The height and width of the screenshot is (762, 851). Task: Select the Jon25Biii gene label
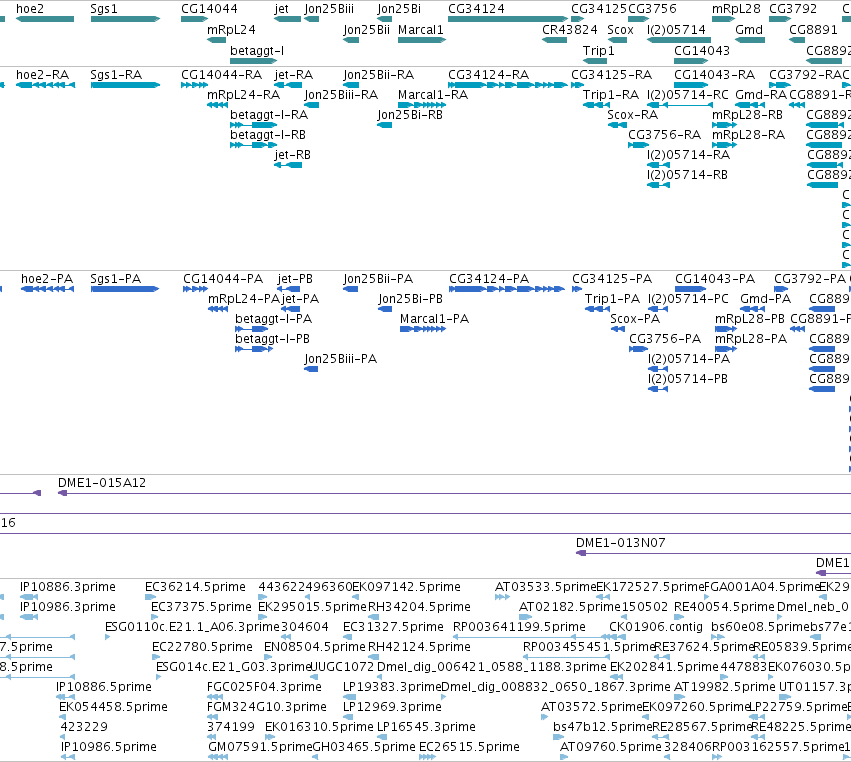pyautogui.click(x=329, y=9)
